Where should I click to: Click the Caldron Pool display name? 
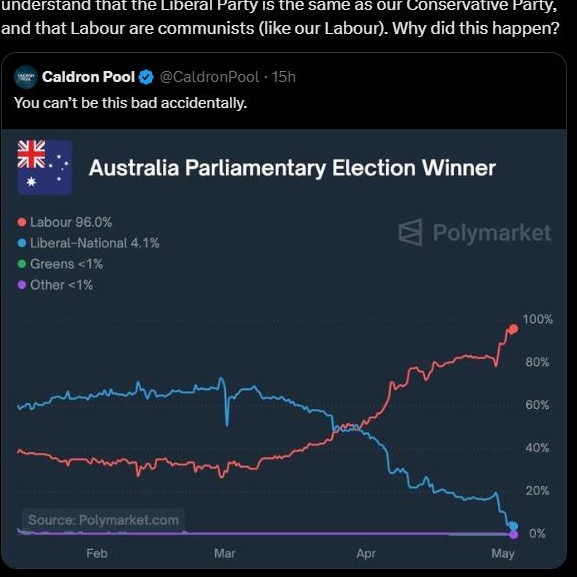click(88, 77)
